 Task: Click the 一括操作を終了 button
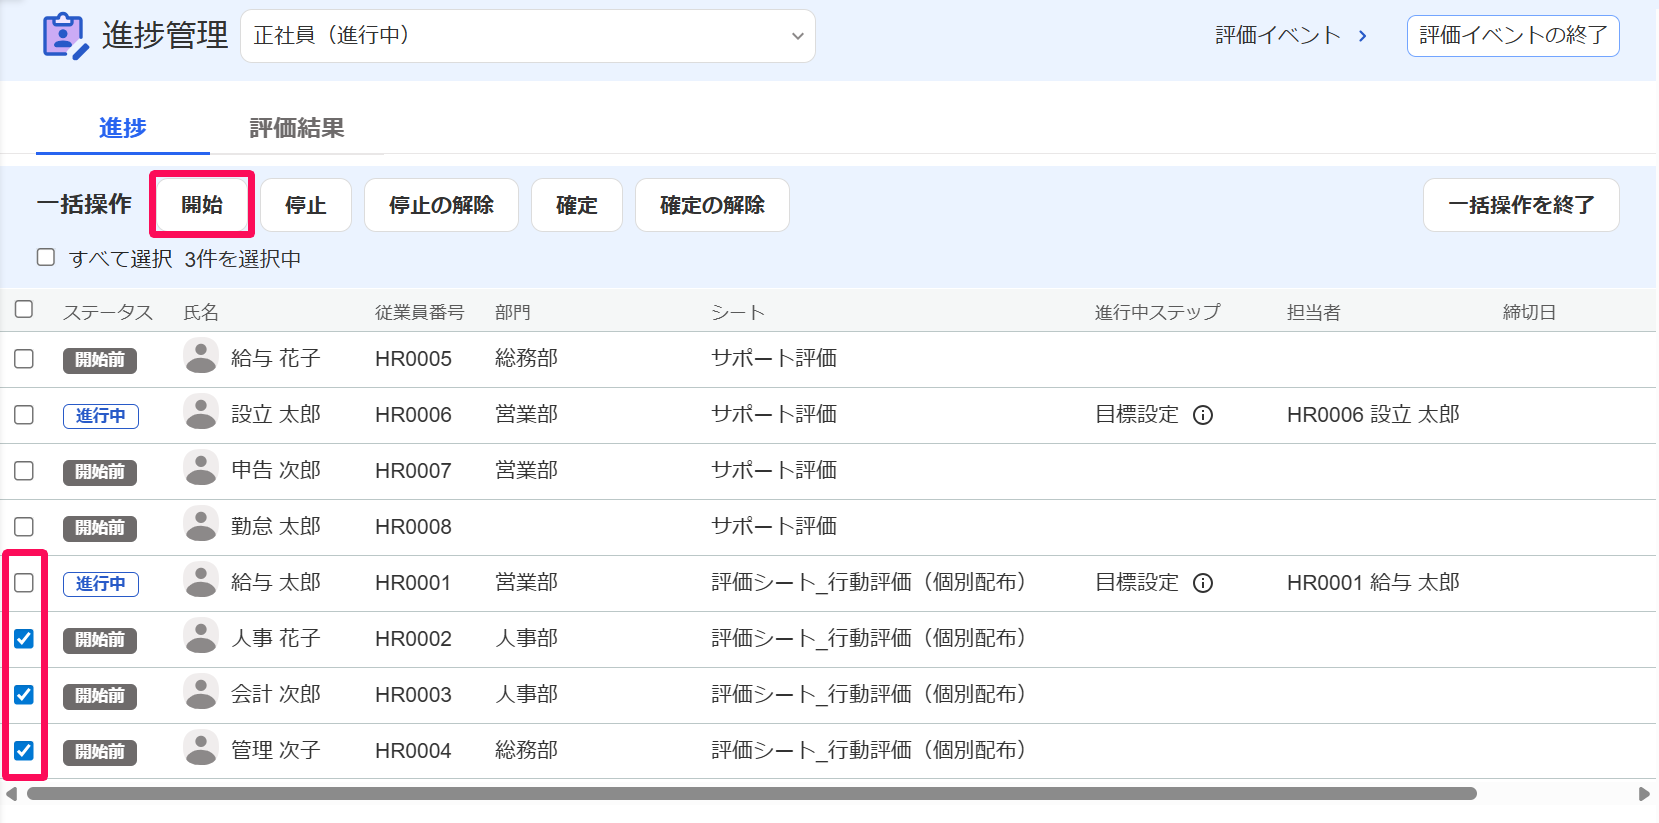pyautogui.click(x=1521, y=205)
